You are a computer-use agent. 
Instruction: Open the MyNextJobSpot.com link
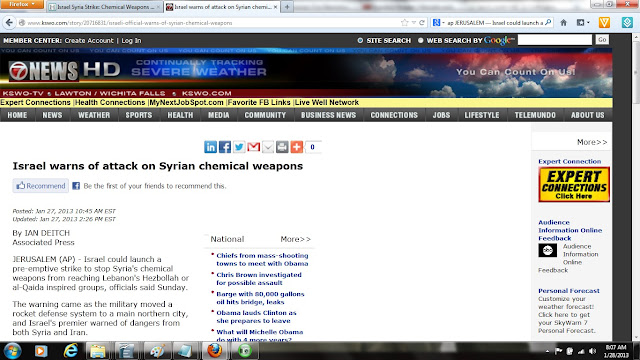coord(187,102)
